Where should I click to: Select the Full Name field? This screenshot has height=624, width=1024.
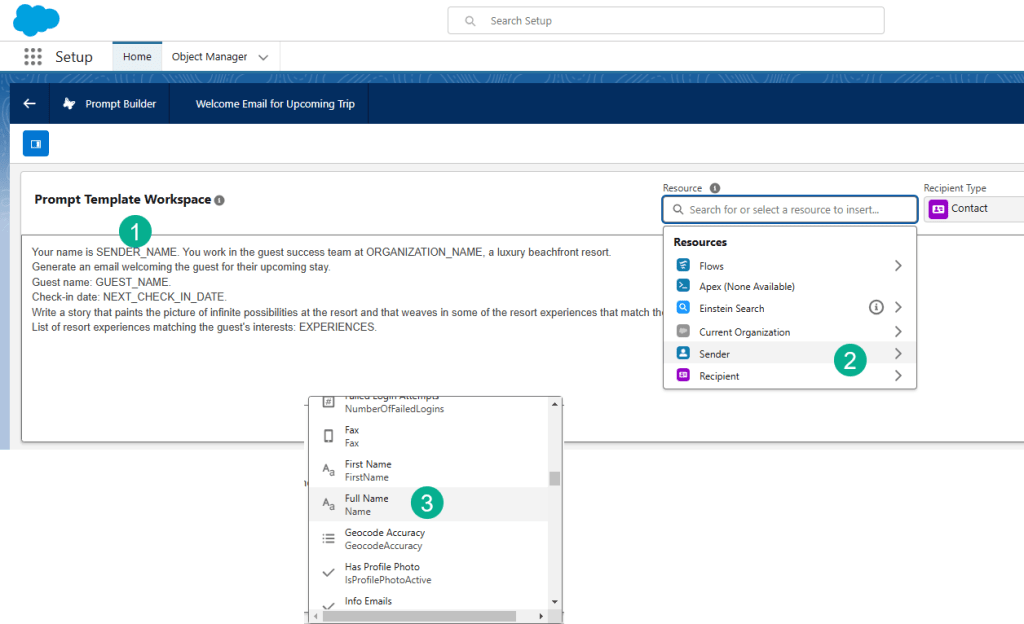pyautogui.click(x=367, y=504)
